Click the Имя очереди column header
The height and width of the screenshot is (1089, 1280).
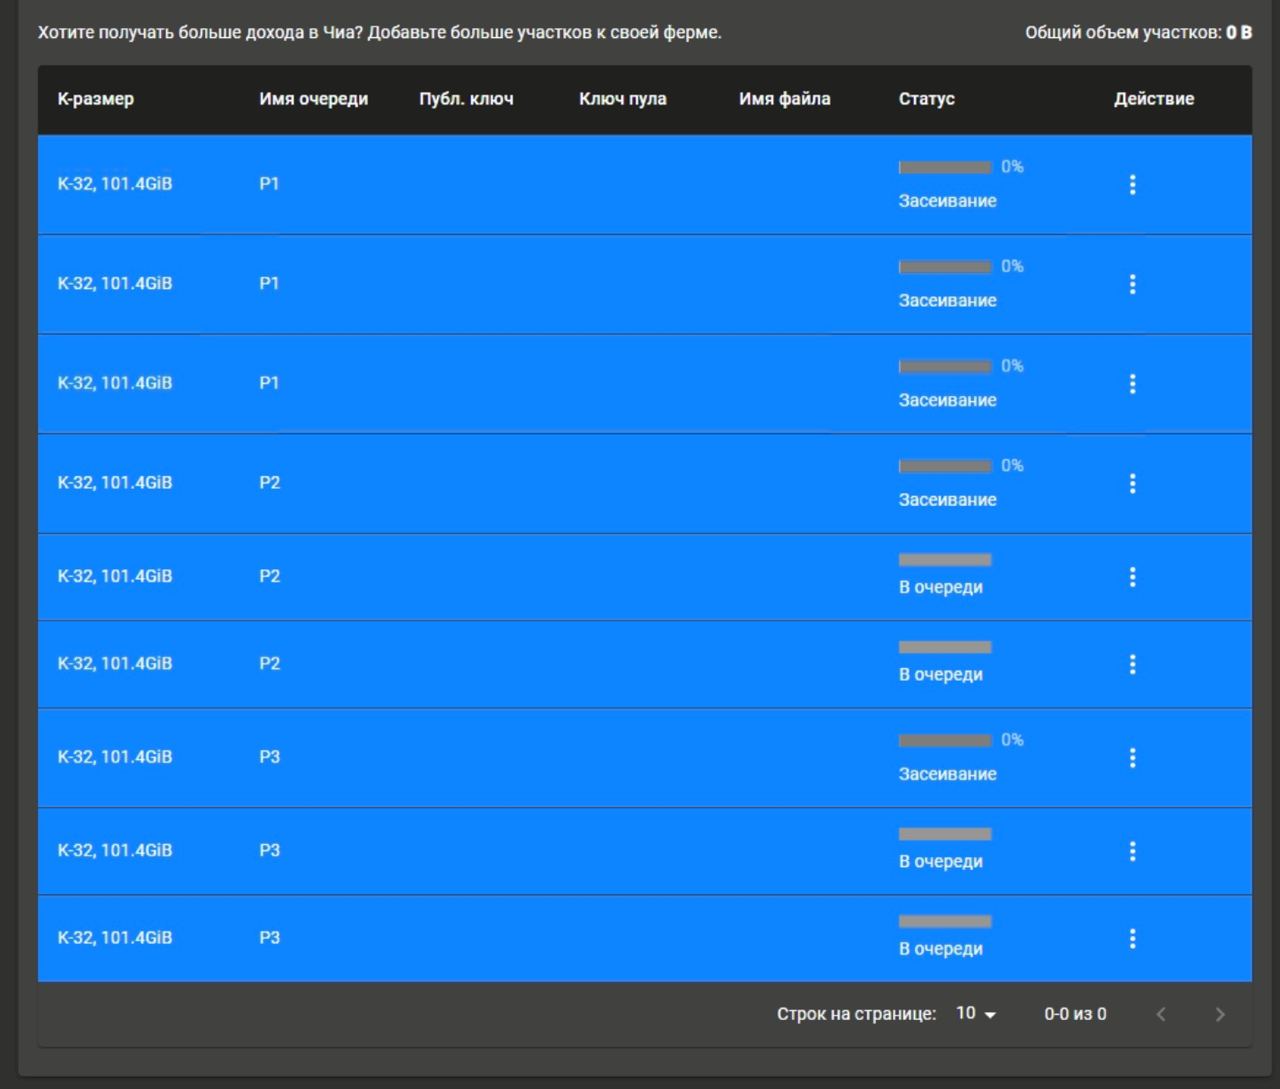(x=314, y=99)
